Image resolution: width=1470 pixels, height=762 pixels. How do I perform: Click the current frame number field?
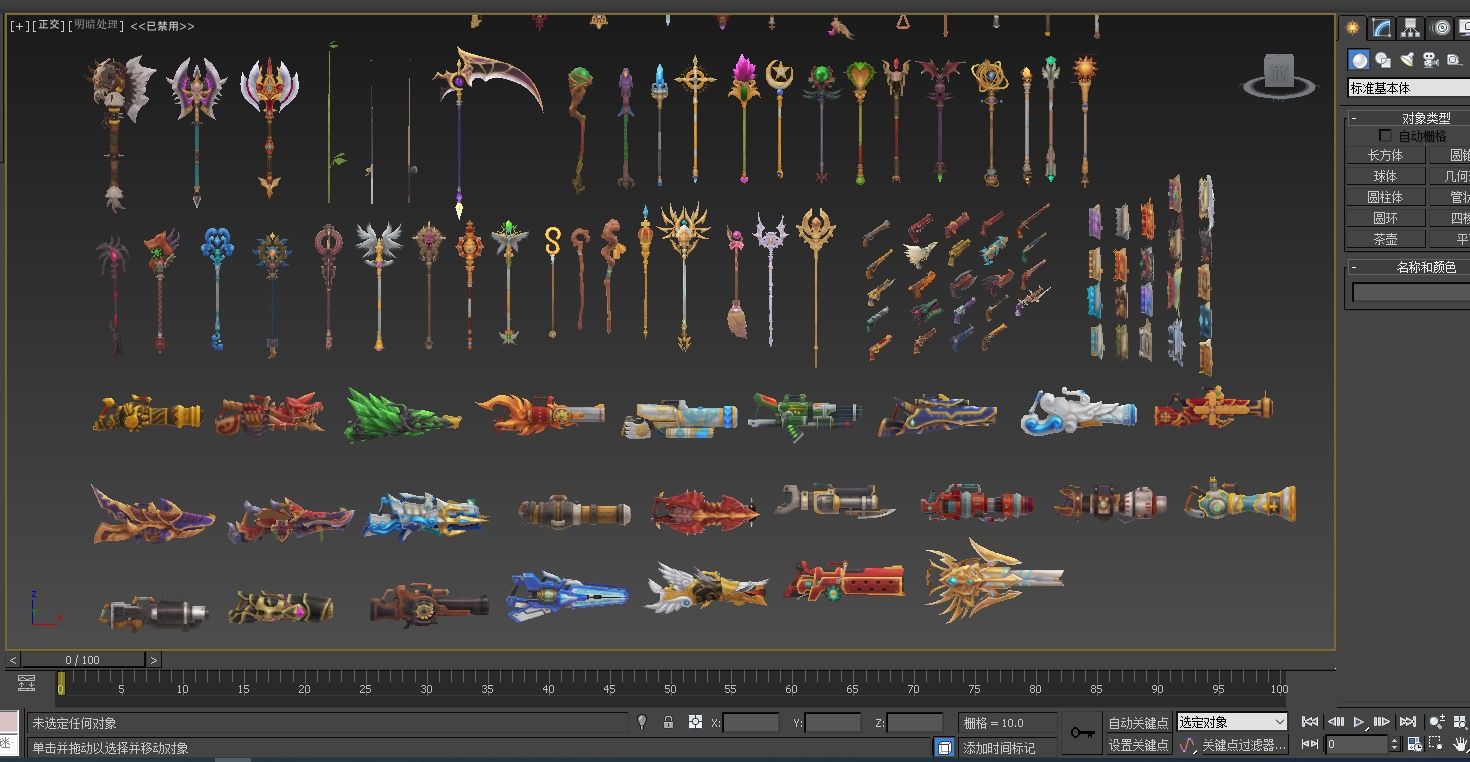[x=1357, y=744]
